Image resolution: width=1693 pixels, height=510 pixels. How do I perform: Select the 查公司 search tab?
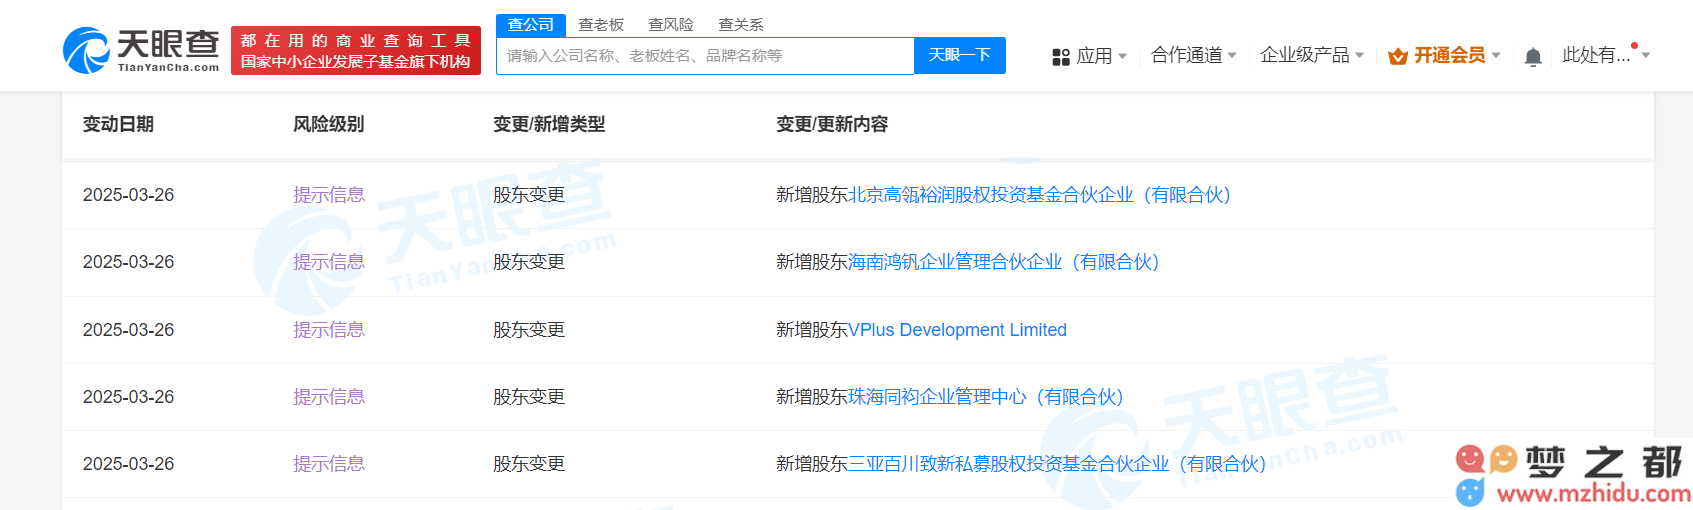coord(531,24)
